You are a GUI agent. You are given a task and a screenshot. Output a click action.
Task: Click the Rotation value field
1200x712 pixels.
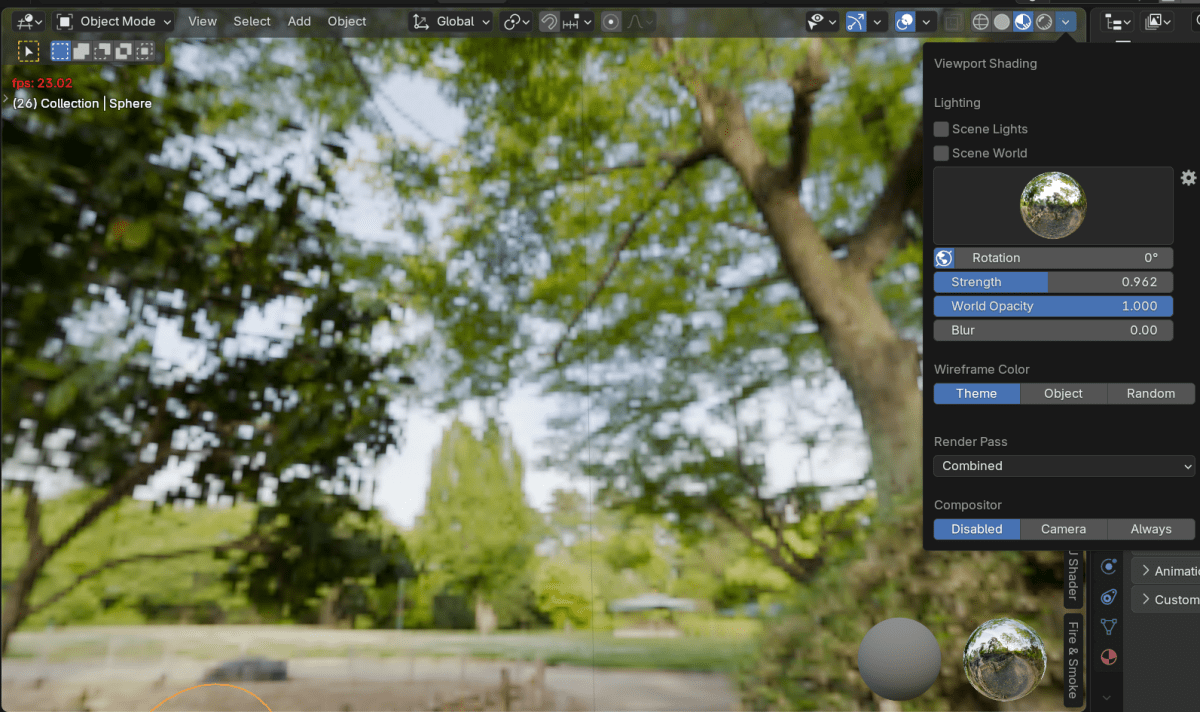[x=1063, y=258]
